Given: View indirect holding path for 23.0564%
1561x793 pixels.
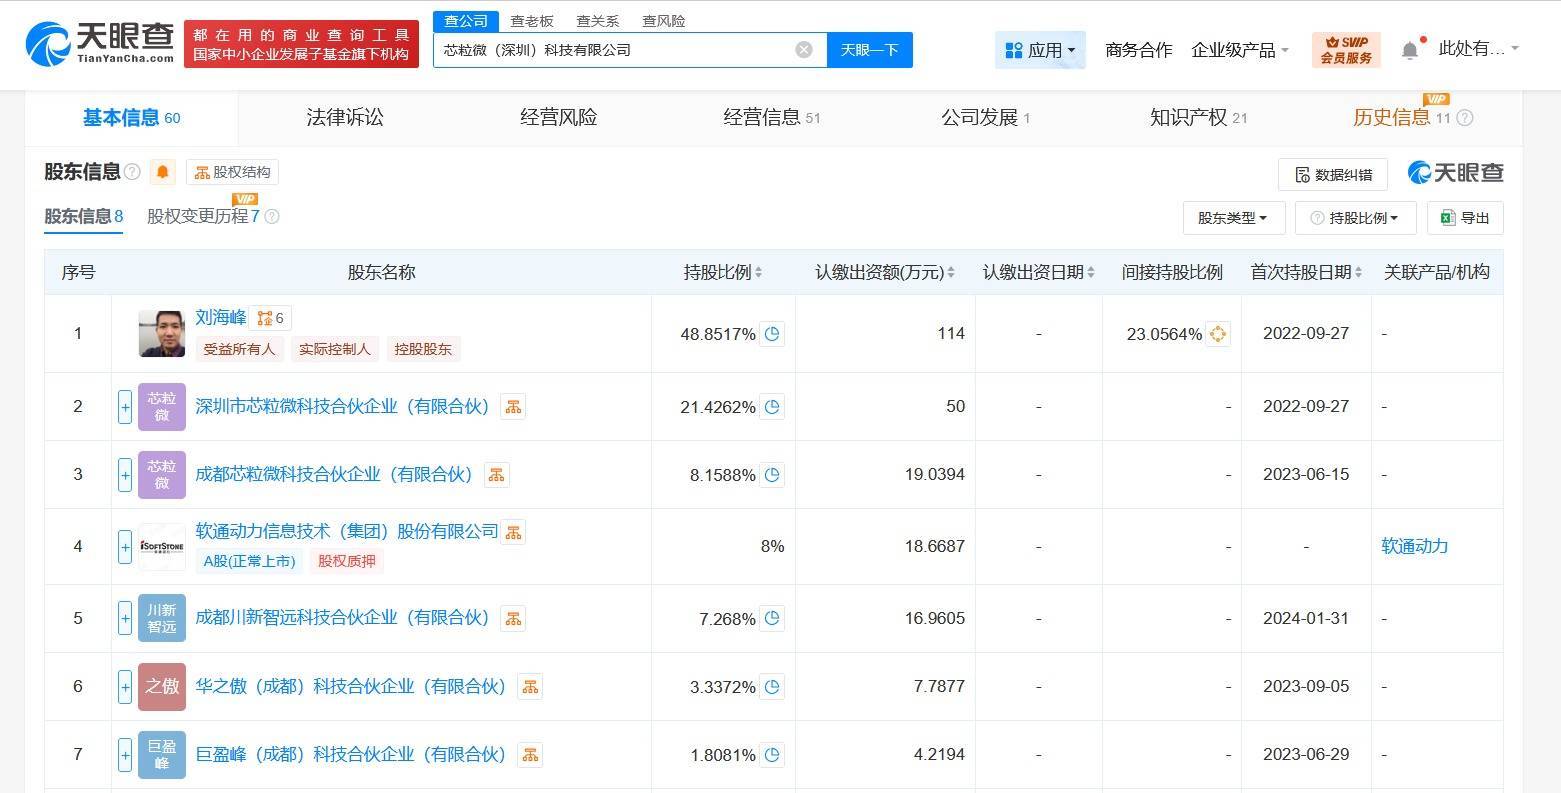Looking at the screenshot, I should point(1218,334).
